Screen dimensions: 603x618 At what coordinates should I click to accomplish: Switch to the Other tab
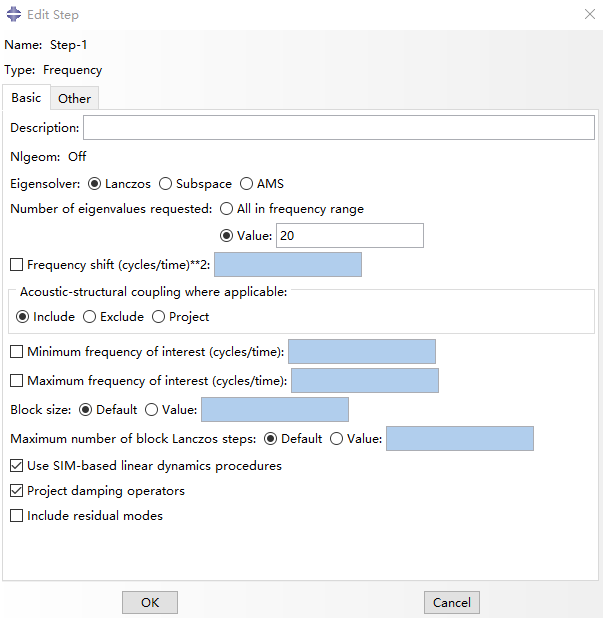click(74, 98)
